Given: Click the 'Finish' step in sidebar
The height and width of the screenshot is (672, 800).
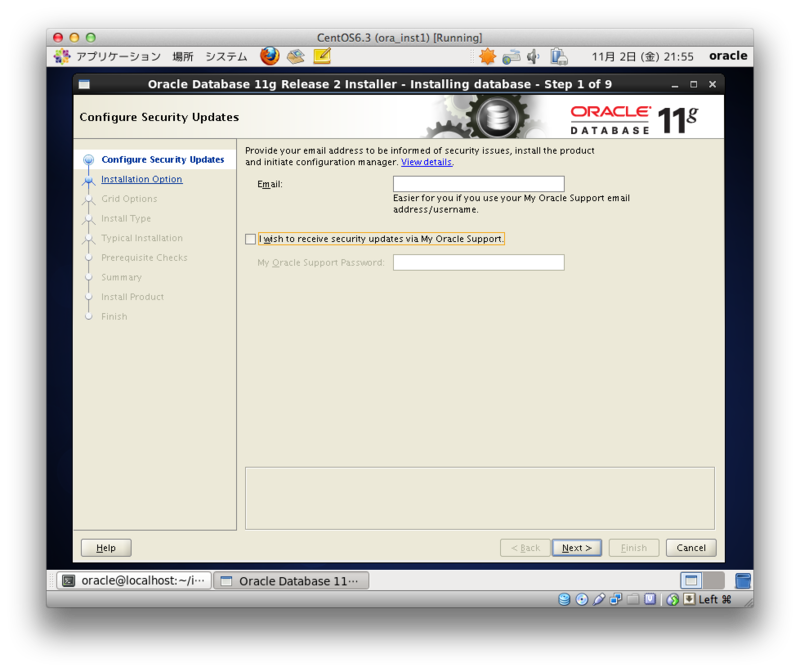Looking at the screenshot, I should click(x=114, y=316).
